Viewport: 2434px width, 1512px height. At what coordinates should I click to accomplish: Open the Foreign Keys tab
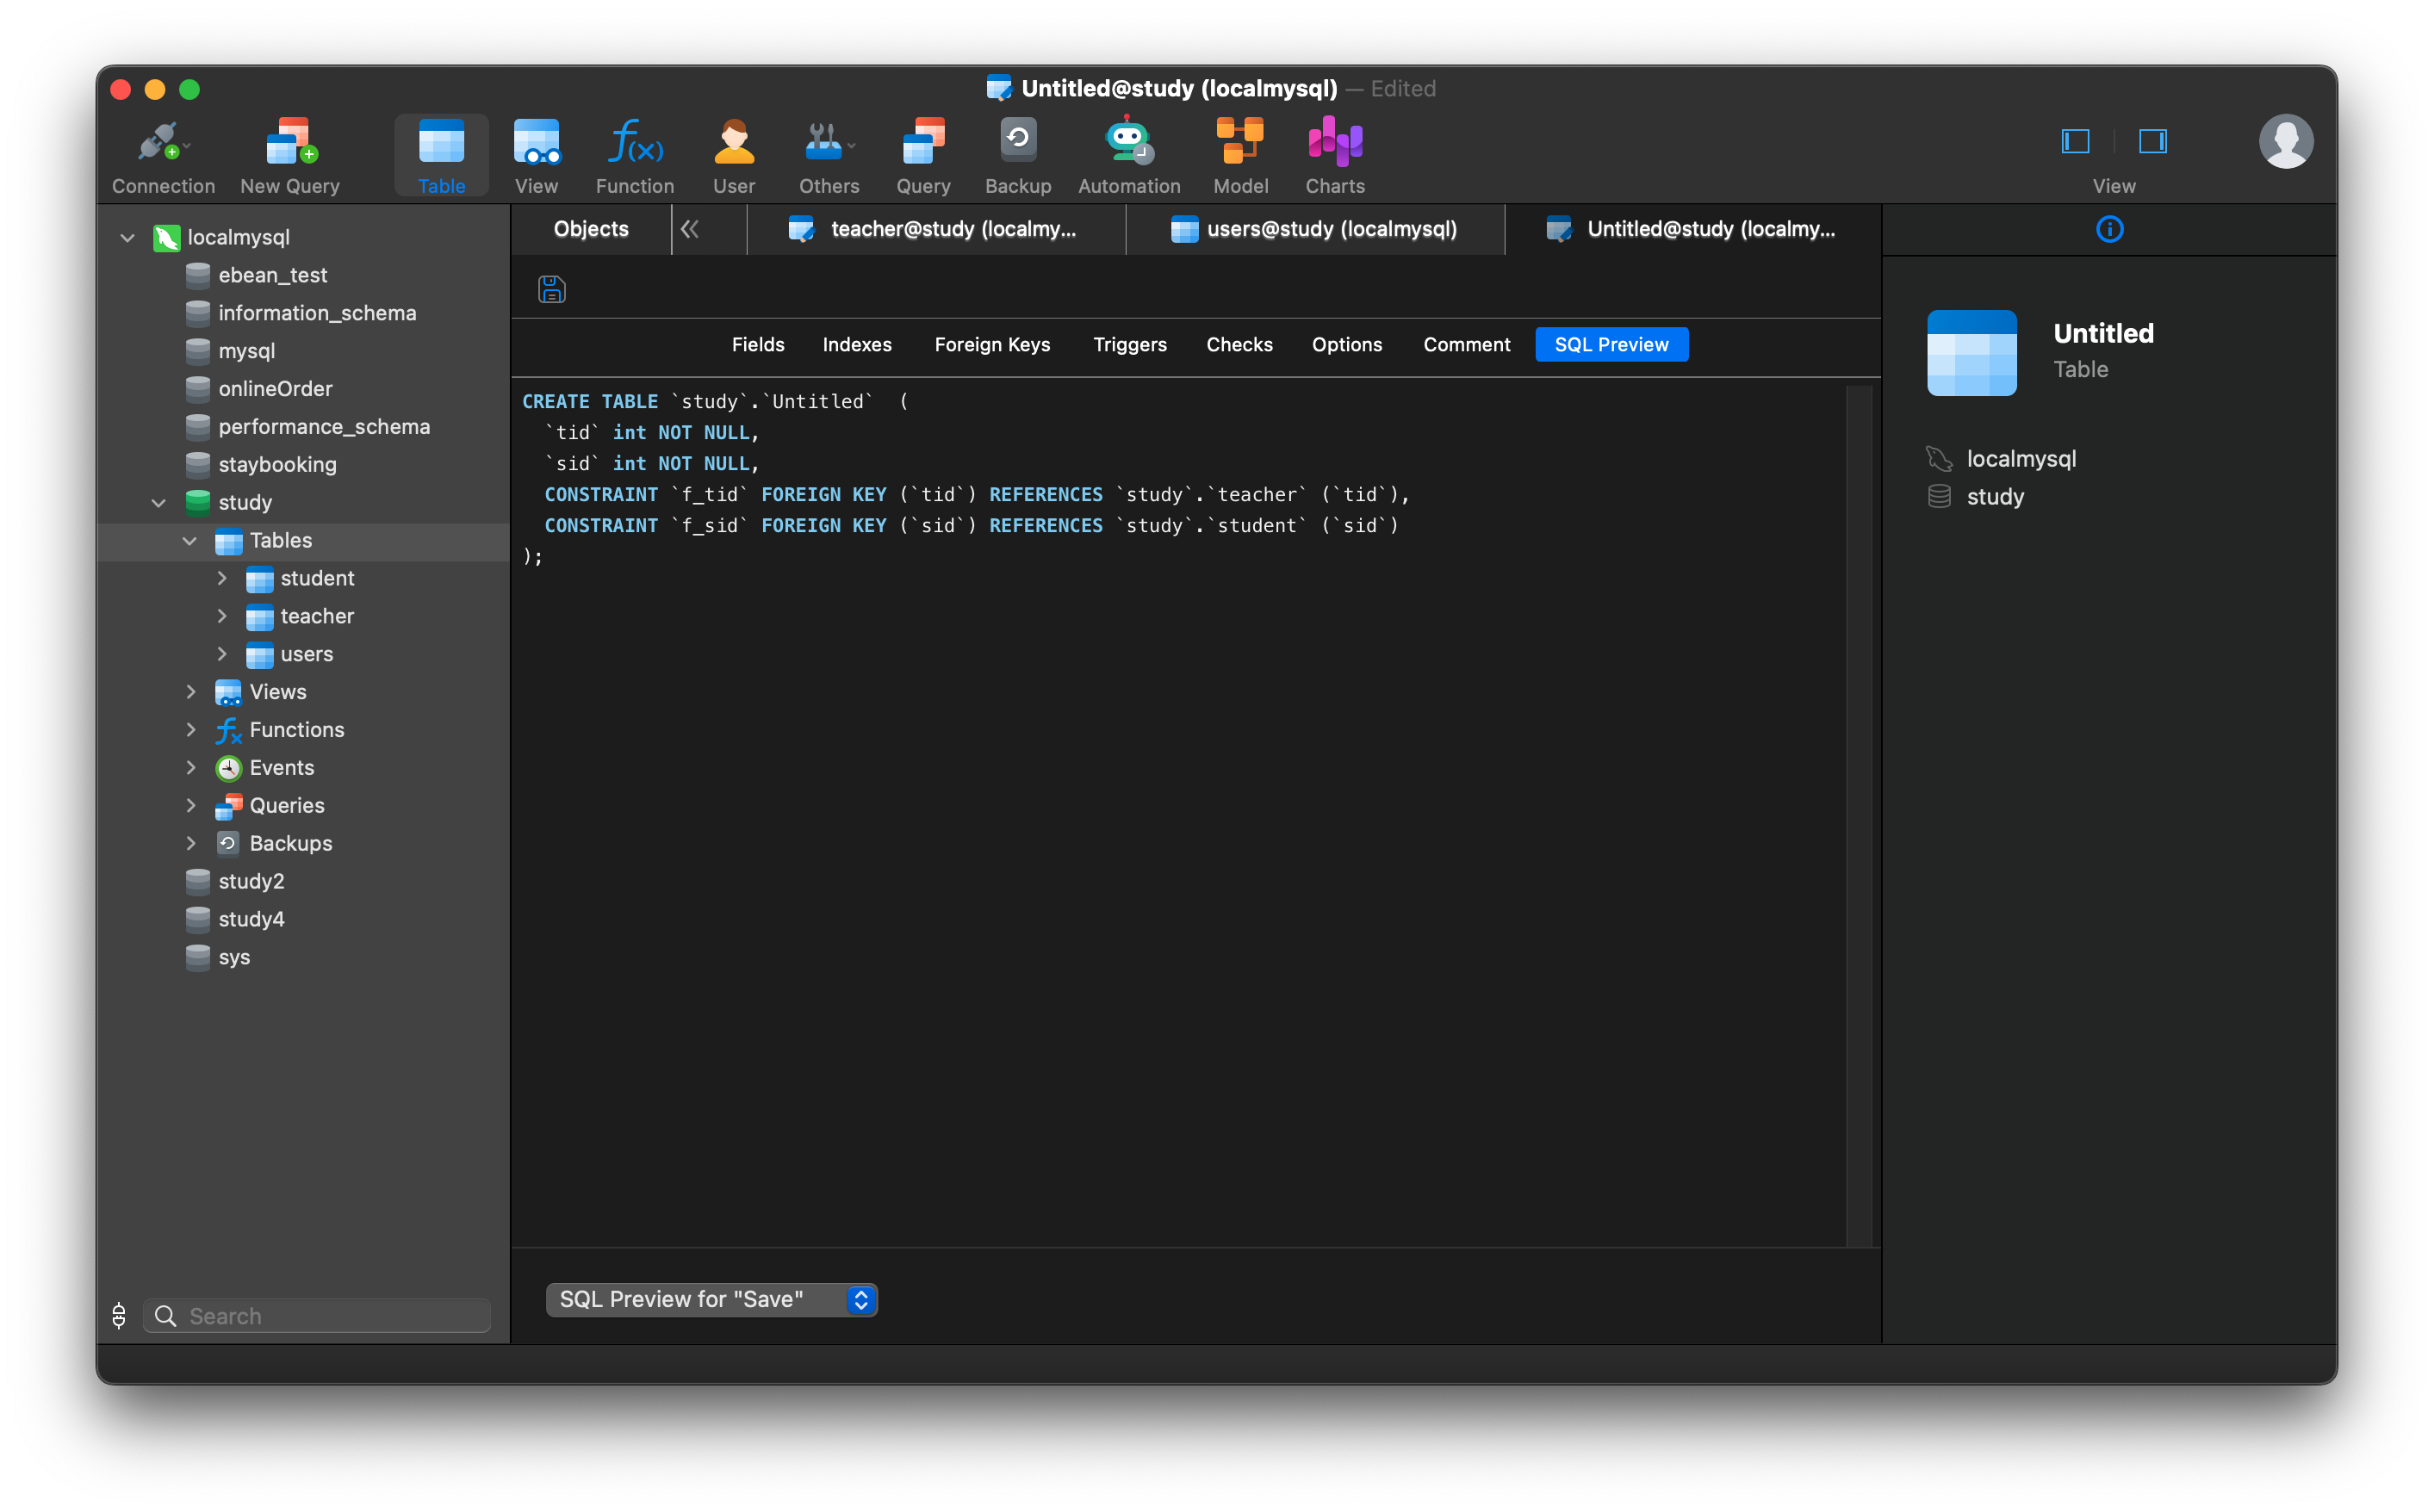[x=992, y=344]
